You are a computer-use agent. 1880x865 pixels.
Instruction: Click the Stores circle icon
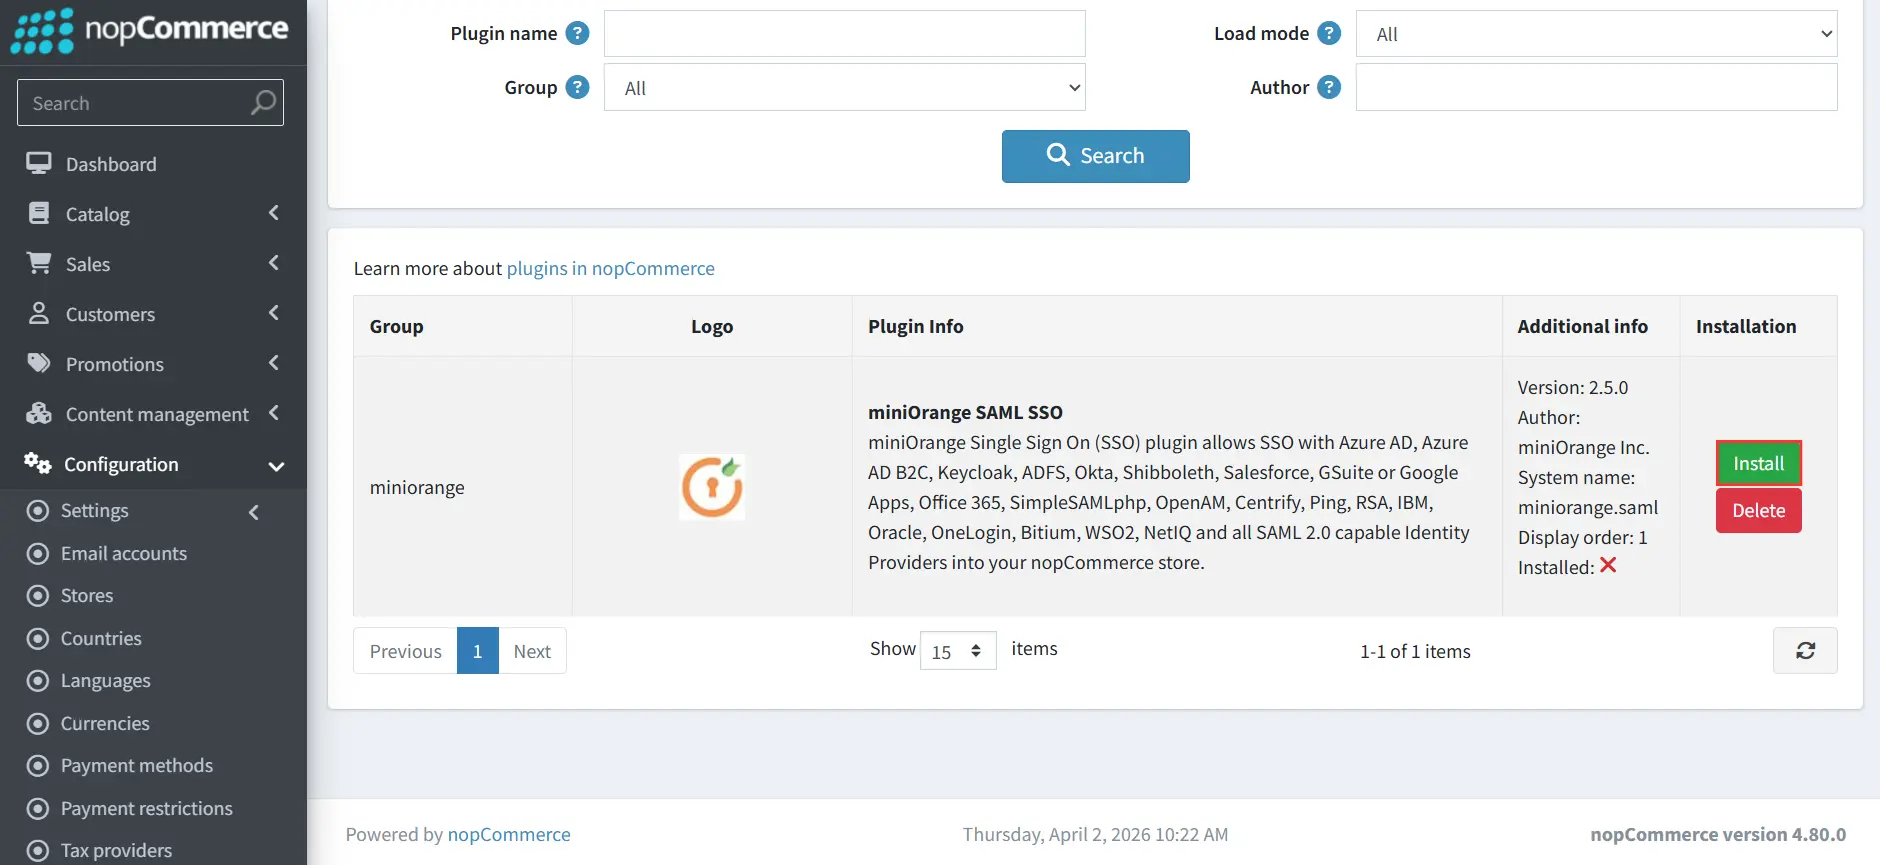pyautogui.click(x=38, y=596)
